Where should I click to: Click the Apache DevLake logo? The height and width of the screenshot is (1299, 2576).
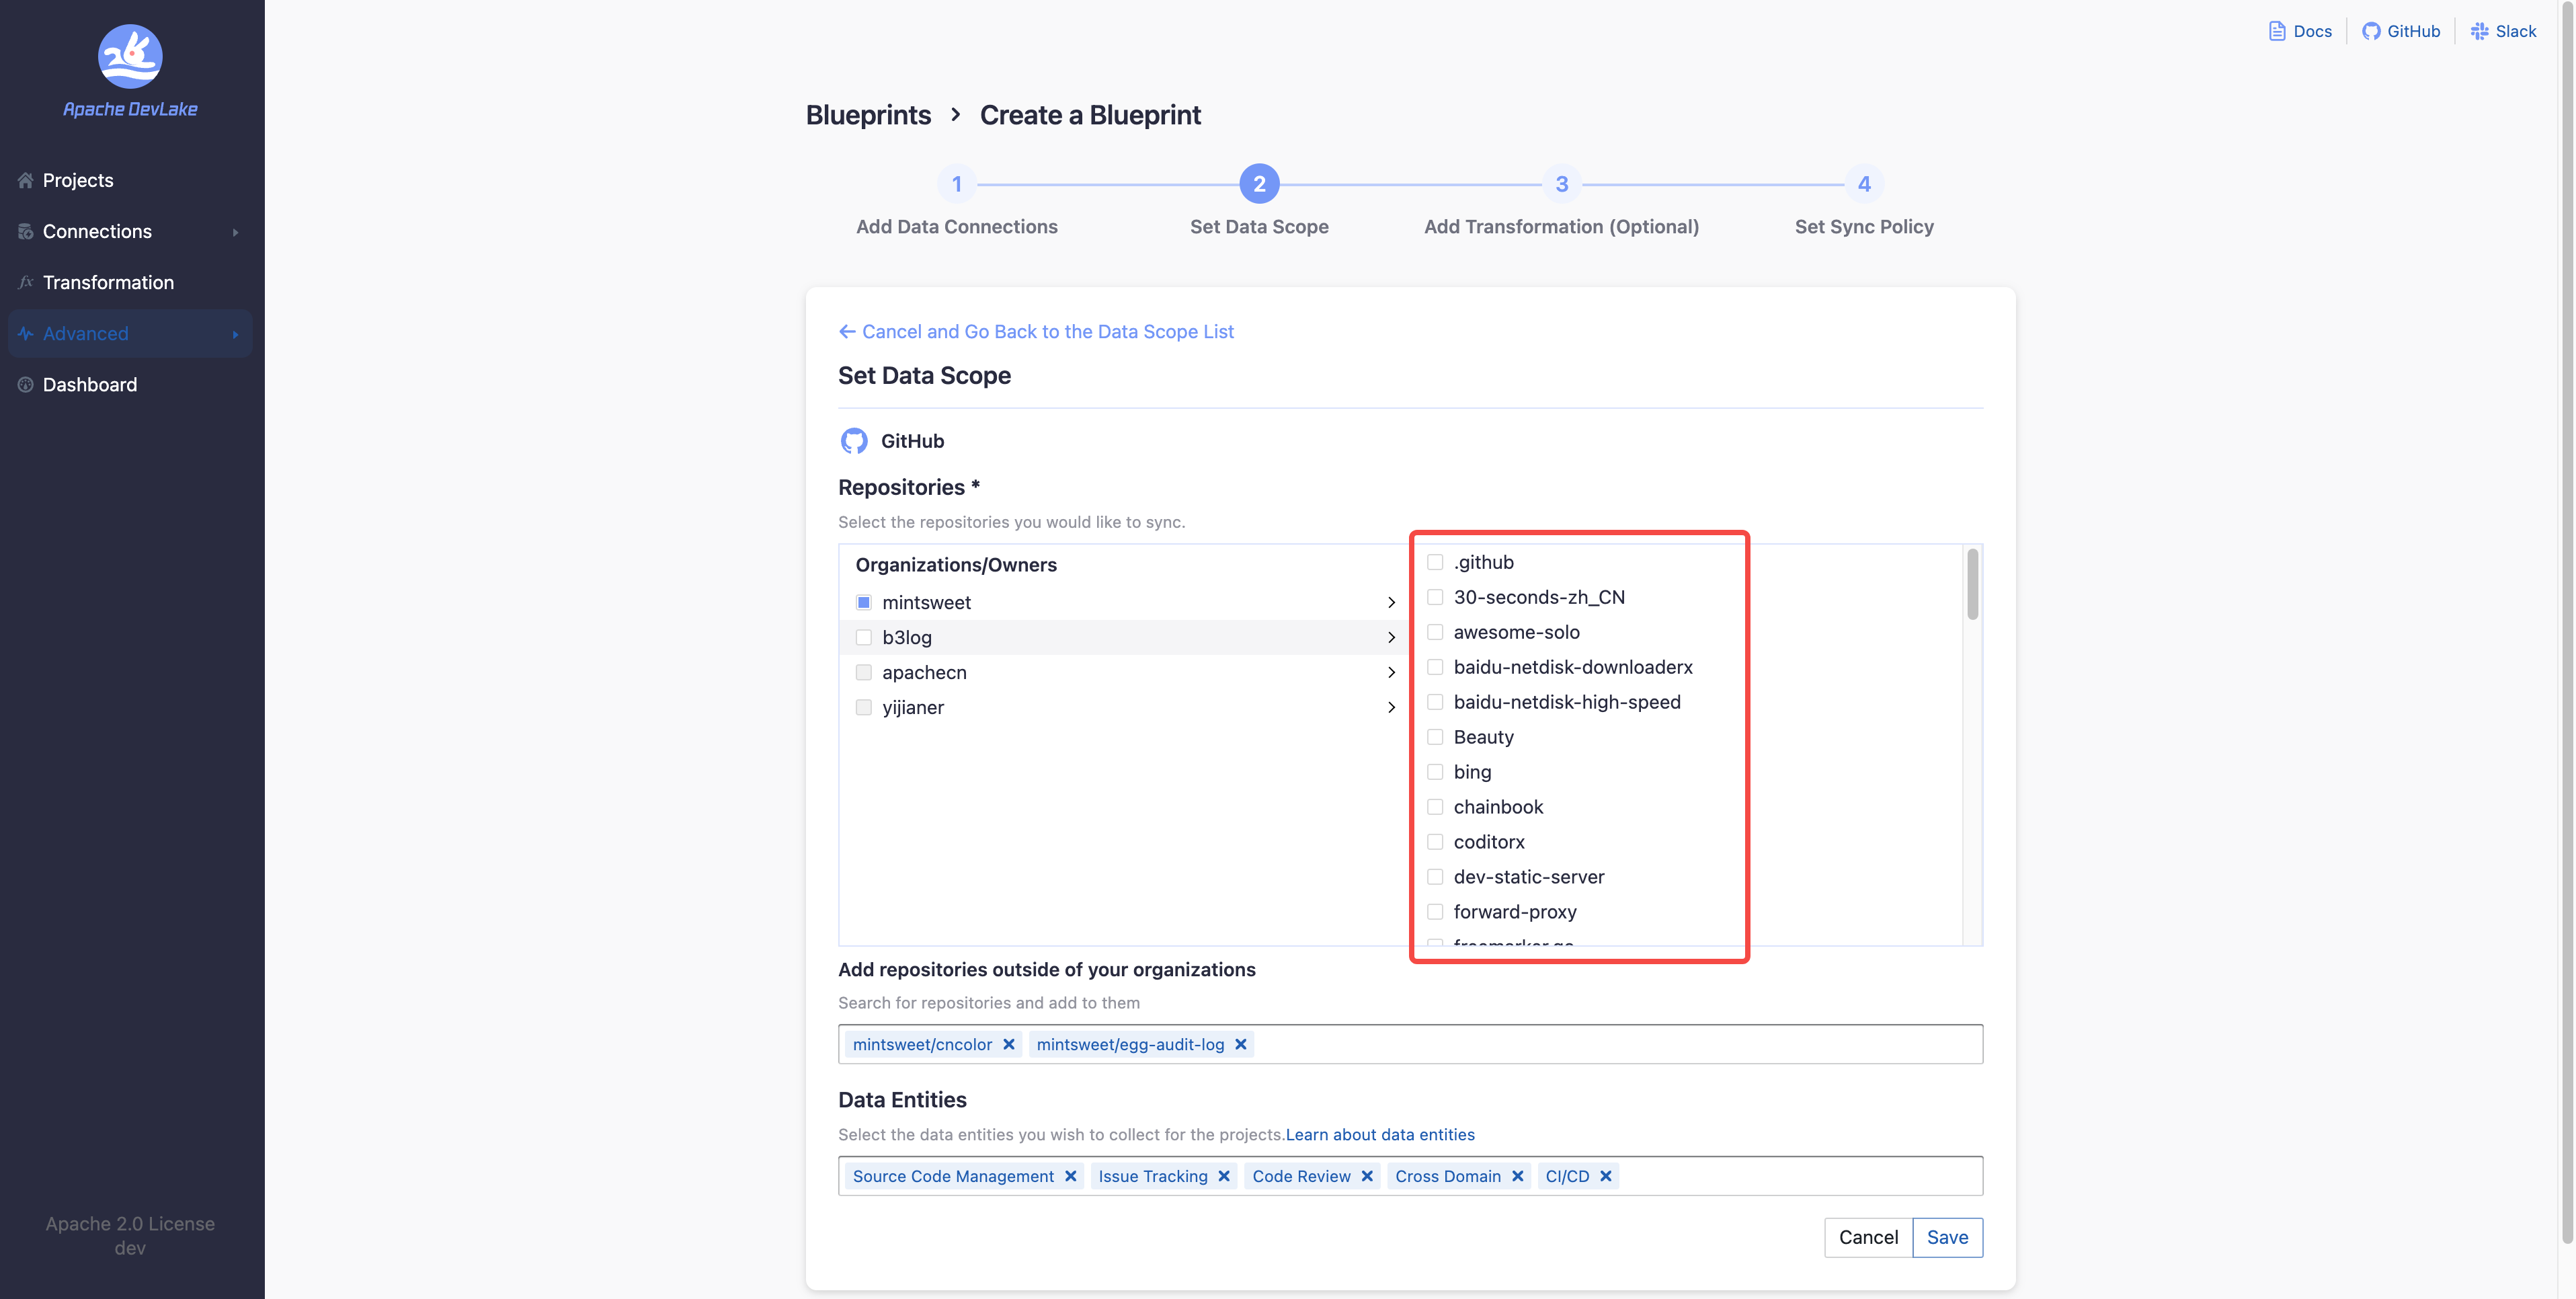pos(130,57)
